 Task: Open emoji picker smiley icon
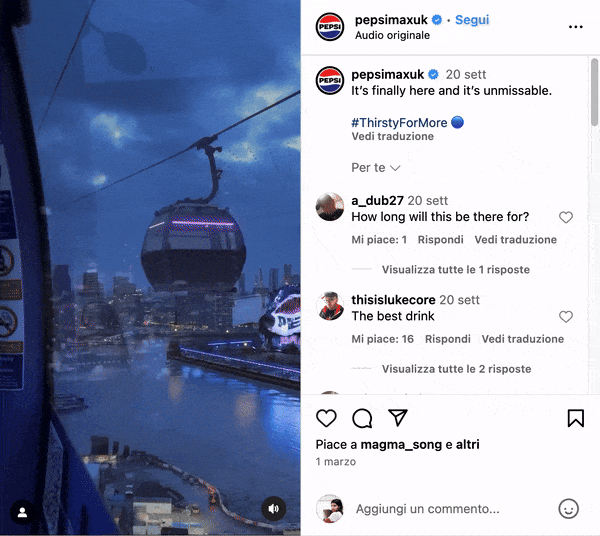(569, 508)
